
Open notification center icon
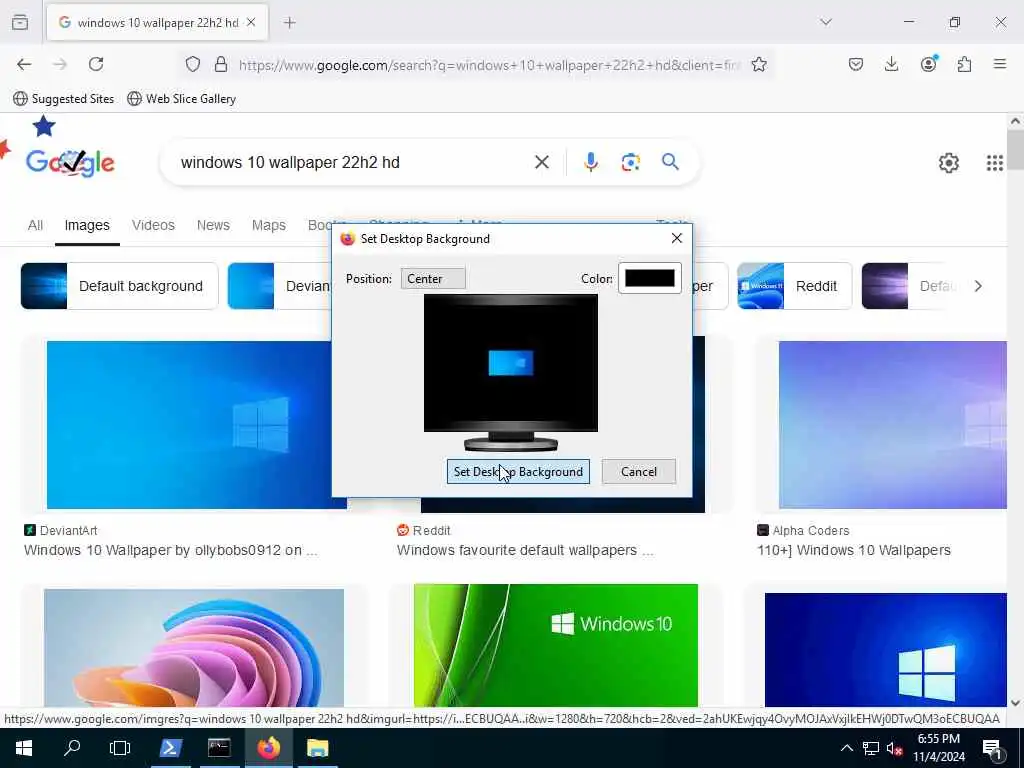(x=992, y=749)
